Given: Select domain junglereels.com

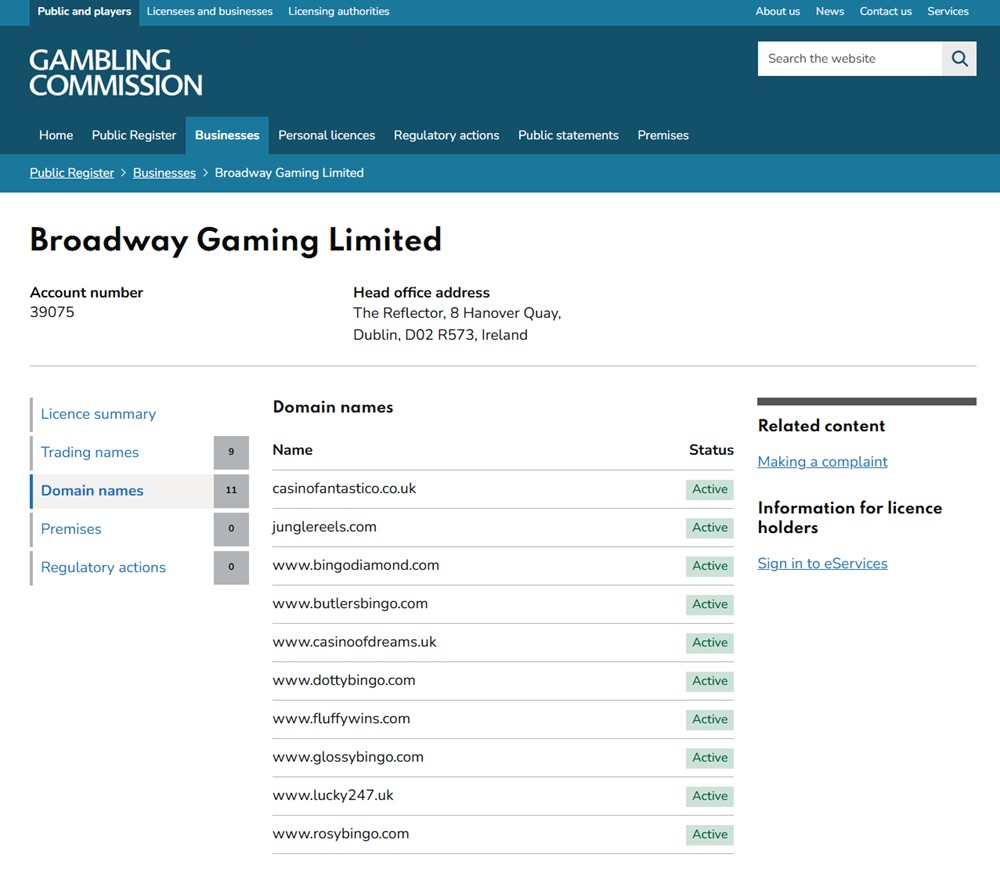Looking at the screenshot, I should tap(325, 527).
